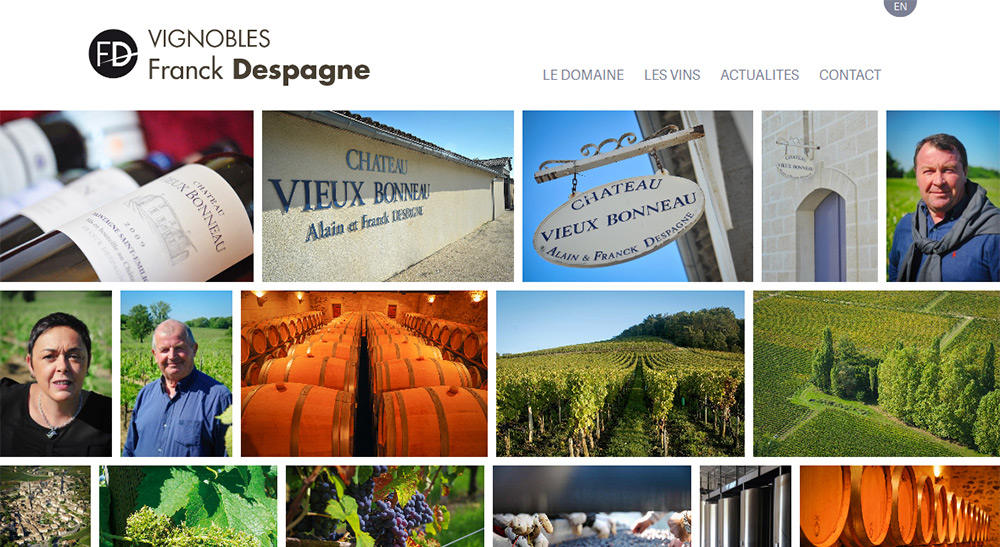Open the Chateau Vieux Bonneau wall photo
This screenshot has width=1000, height=547.
tap(388, 196)
